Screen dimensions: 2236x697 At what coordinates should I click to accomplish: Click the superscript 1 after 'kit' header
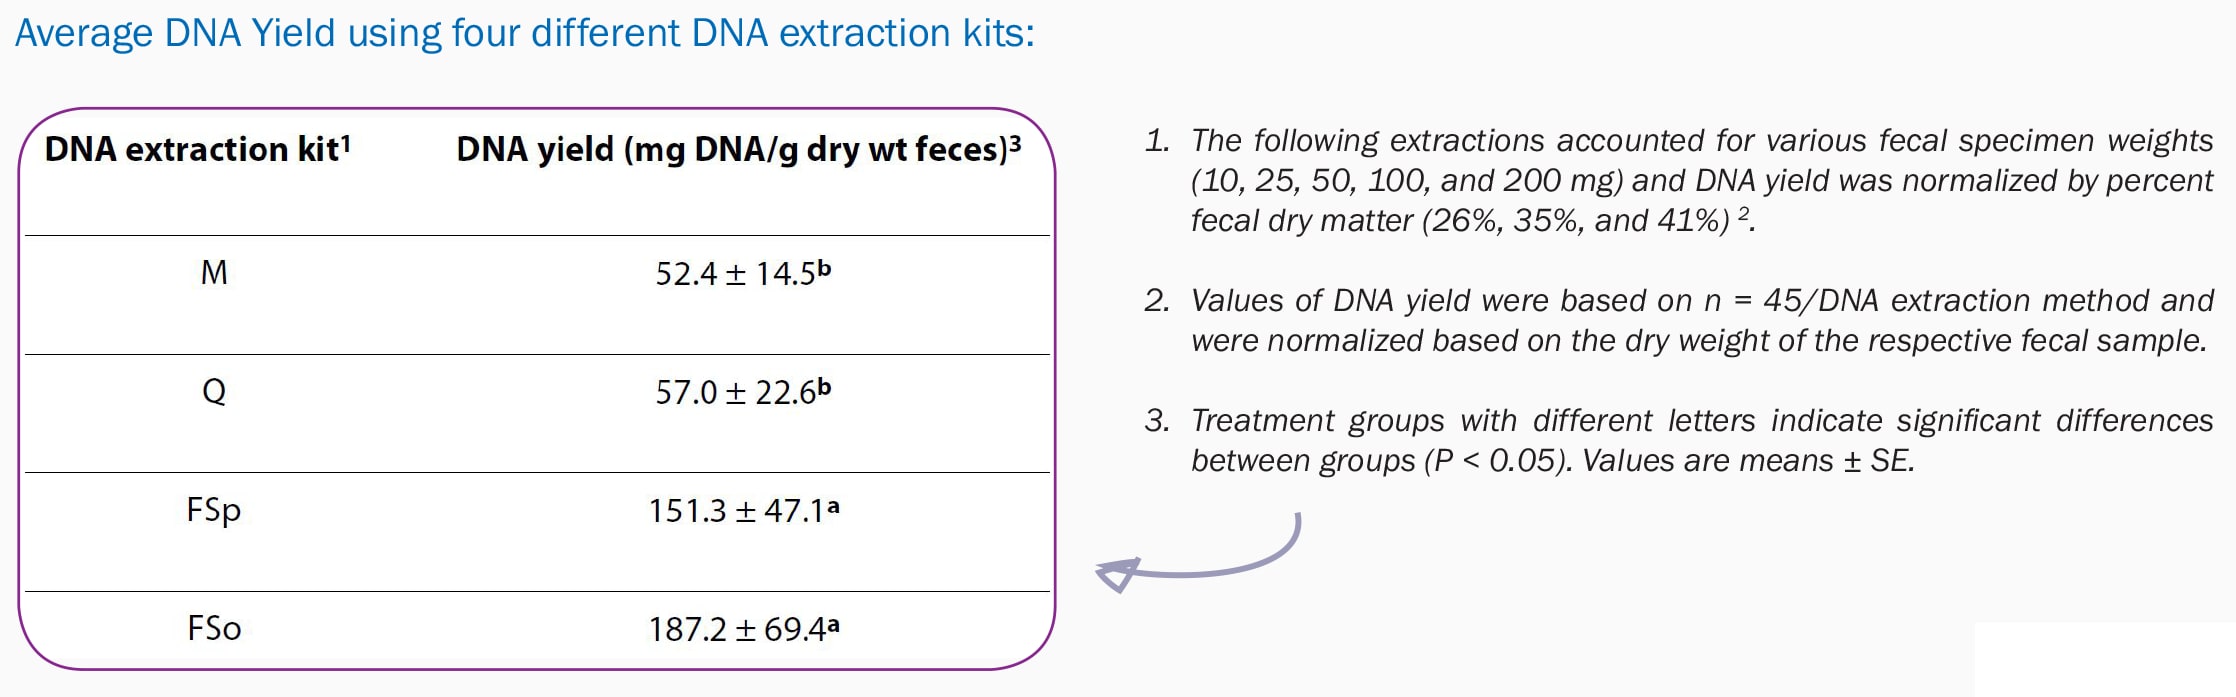click(346, 142)
